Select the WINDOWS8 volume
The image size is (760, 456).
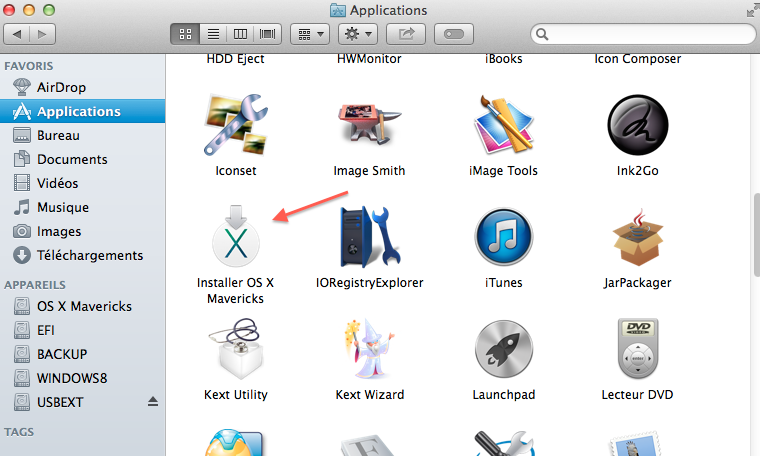(x=82, y=378)
